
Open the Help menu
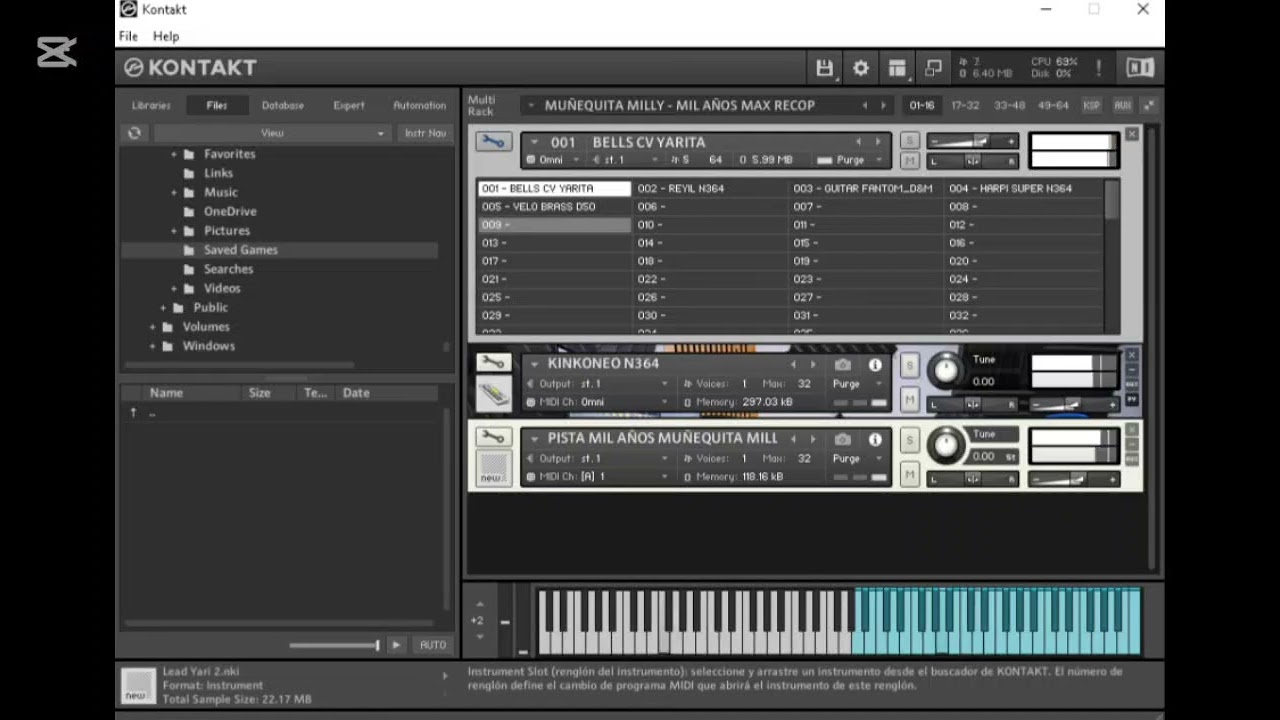click(166, 36)
